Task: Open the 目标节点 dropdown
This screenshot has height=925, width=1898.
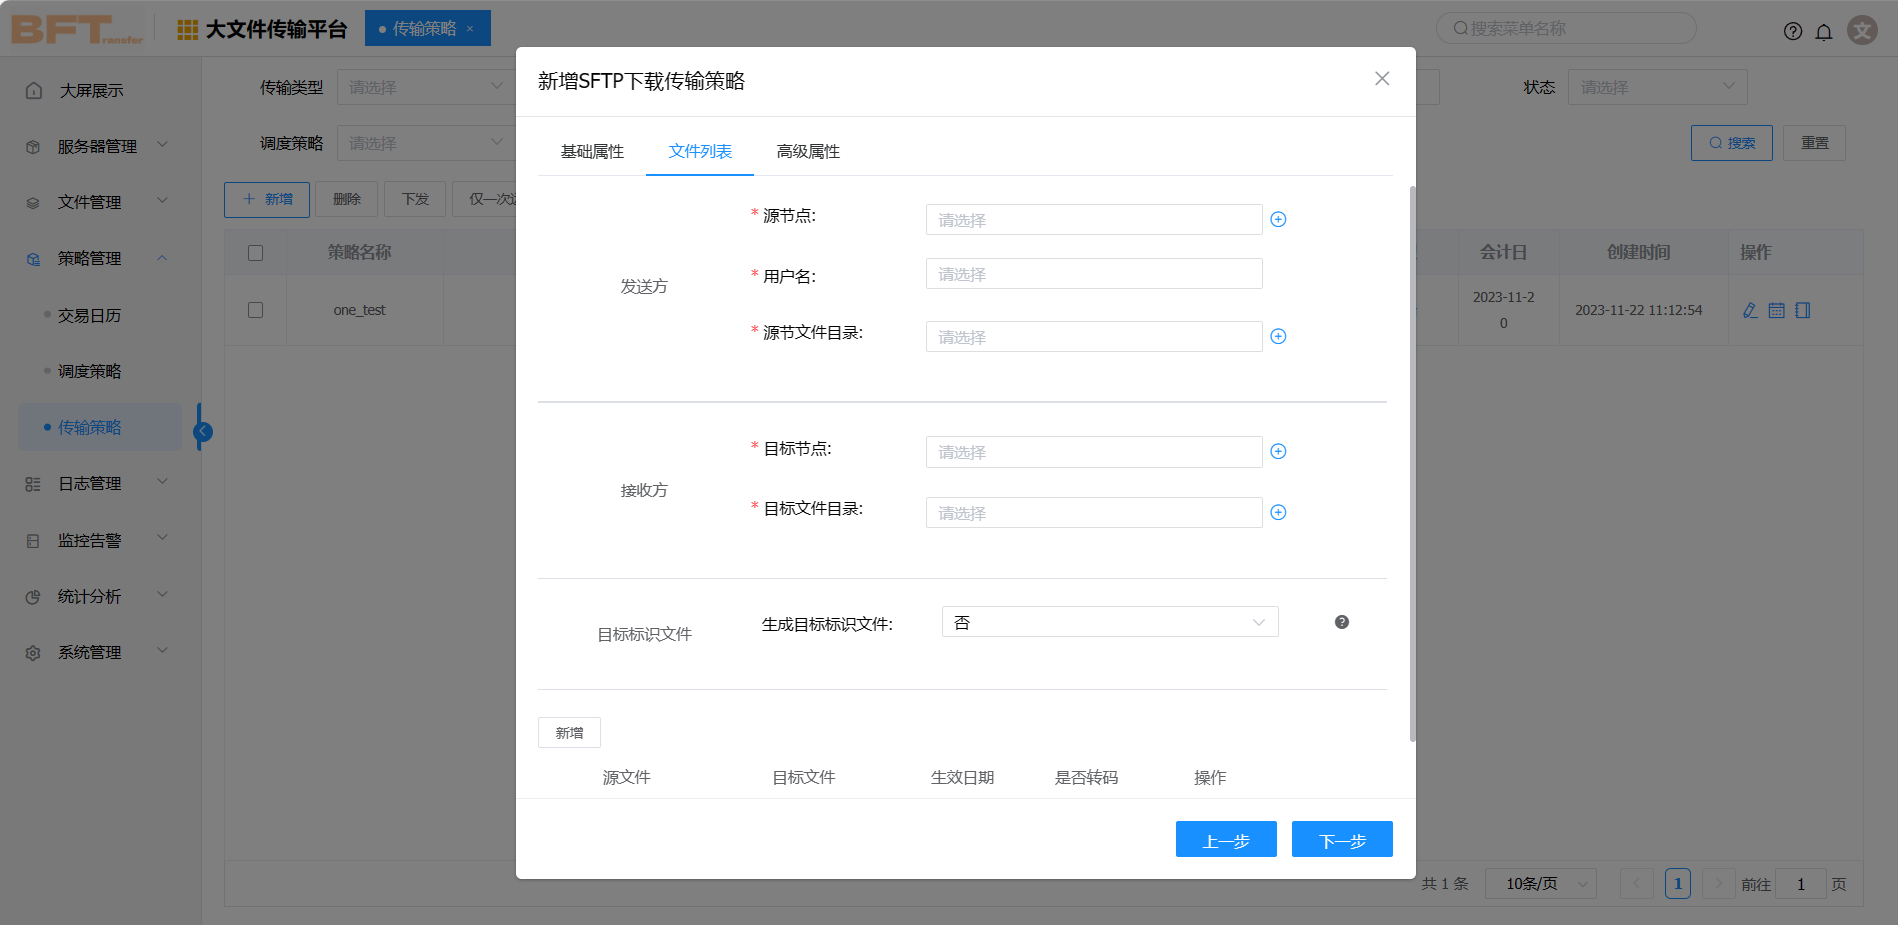Action: click(1094, 452)
